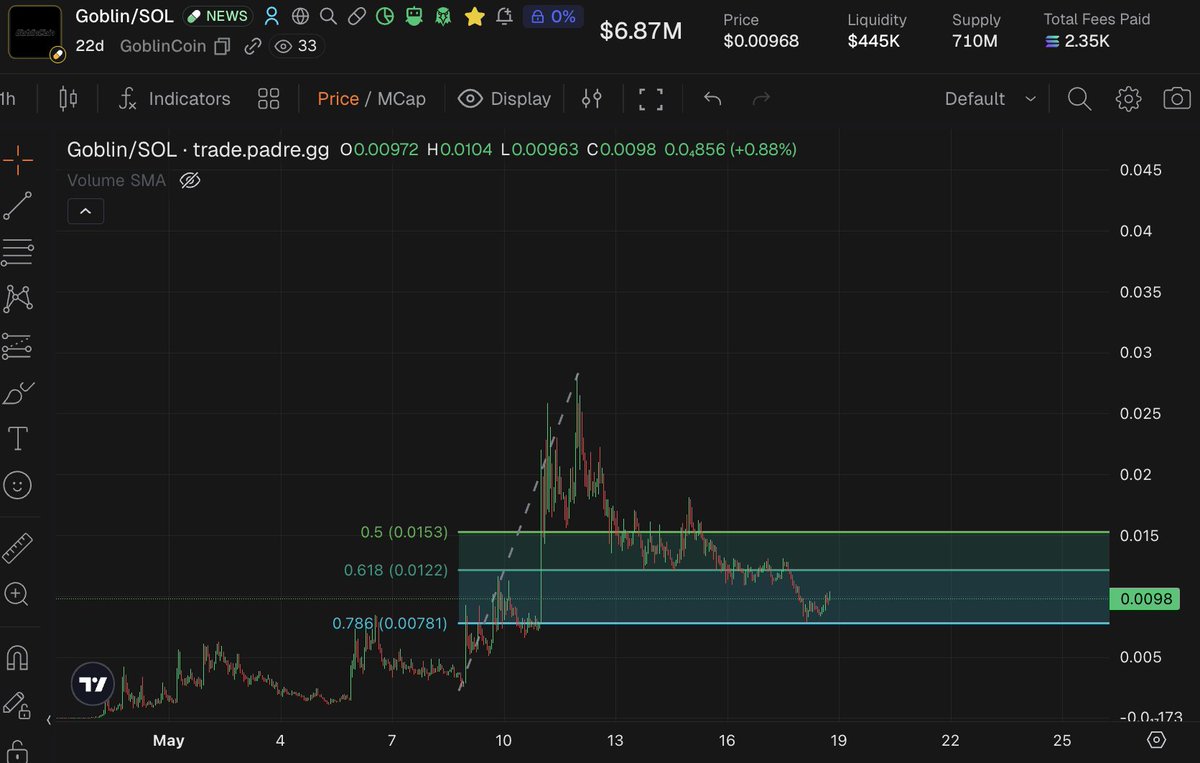1200x763 pixels.
Task: Open the Indicators dialog
Action: (x=175, y=98)
